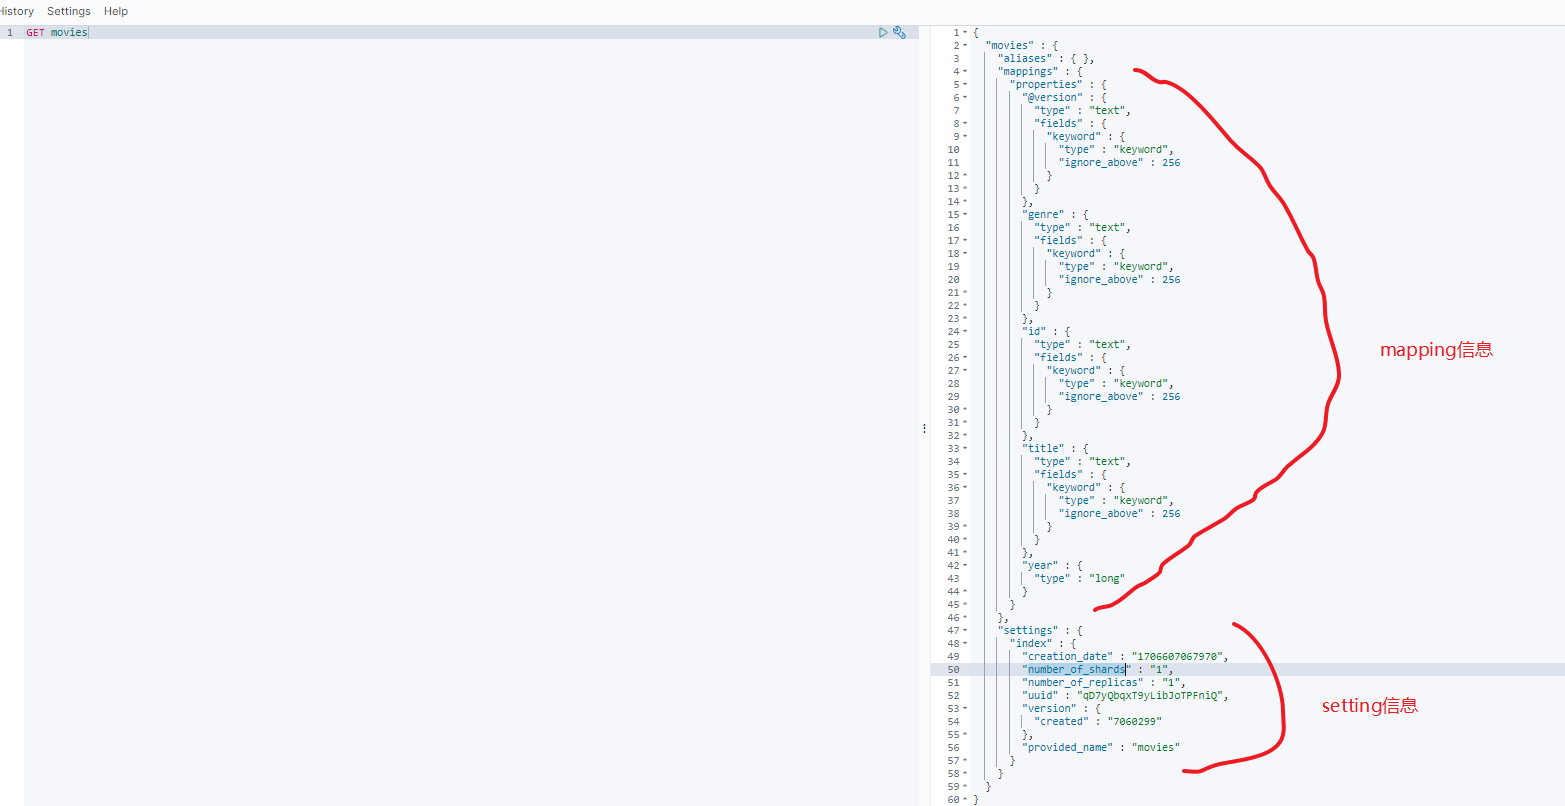This screenshot has height=806, width=1565.
Task: Open the wrench actions menu for the request
Action: tap(899, 32)
